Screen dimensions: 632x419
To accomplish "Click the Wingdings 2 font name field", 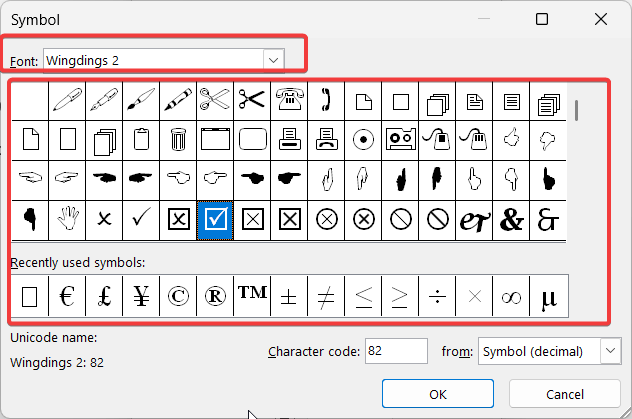I will 154,60.
